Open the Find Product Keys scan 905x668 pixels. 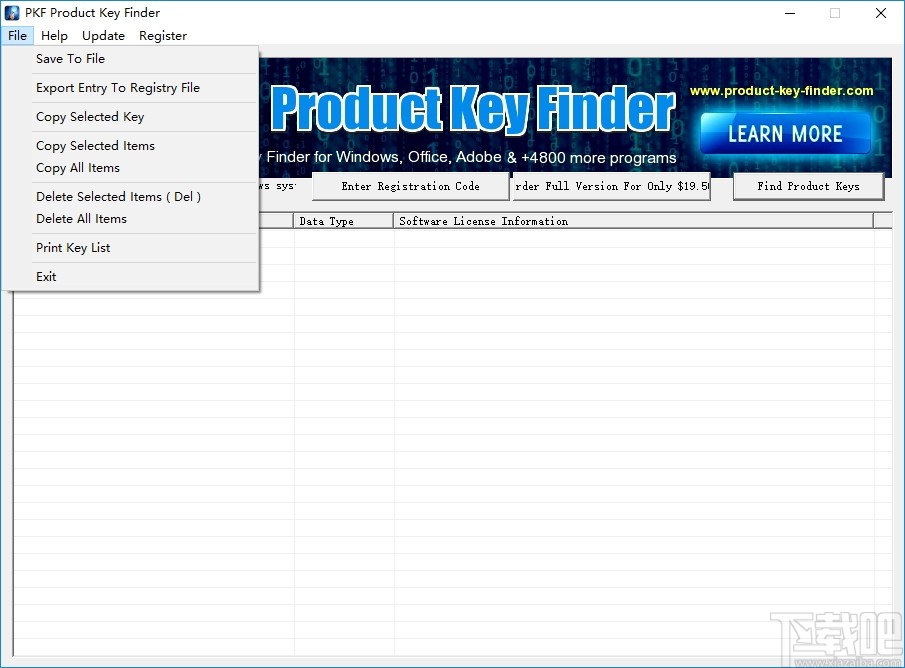coord(808,186)
